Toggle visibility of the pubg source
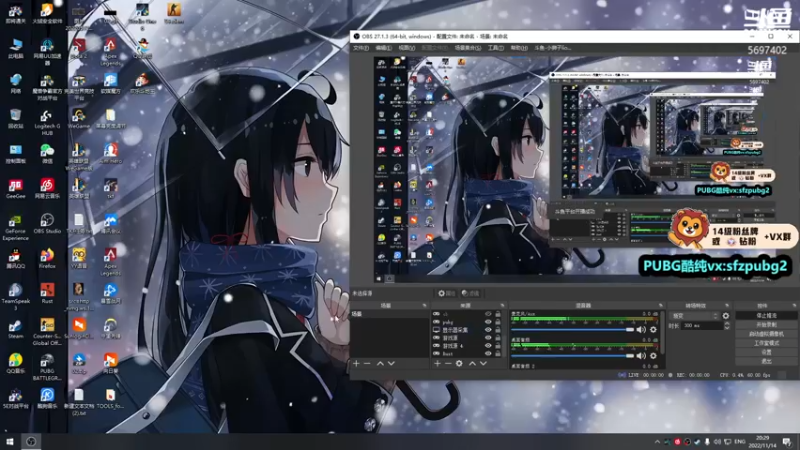 coord(488,322)
